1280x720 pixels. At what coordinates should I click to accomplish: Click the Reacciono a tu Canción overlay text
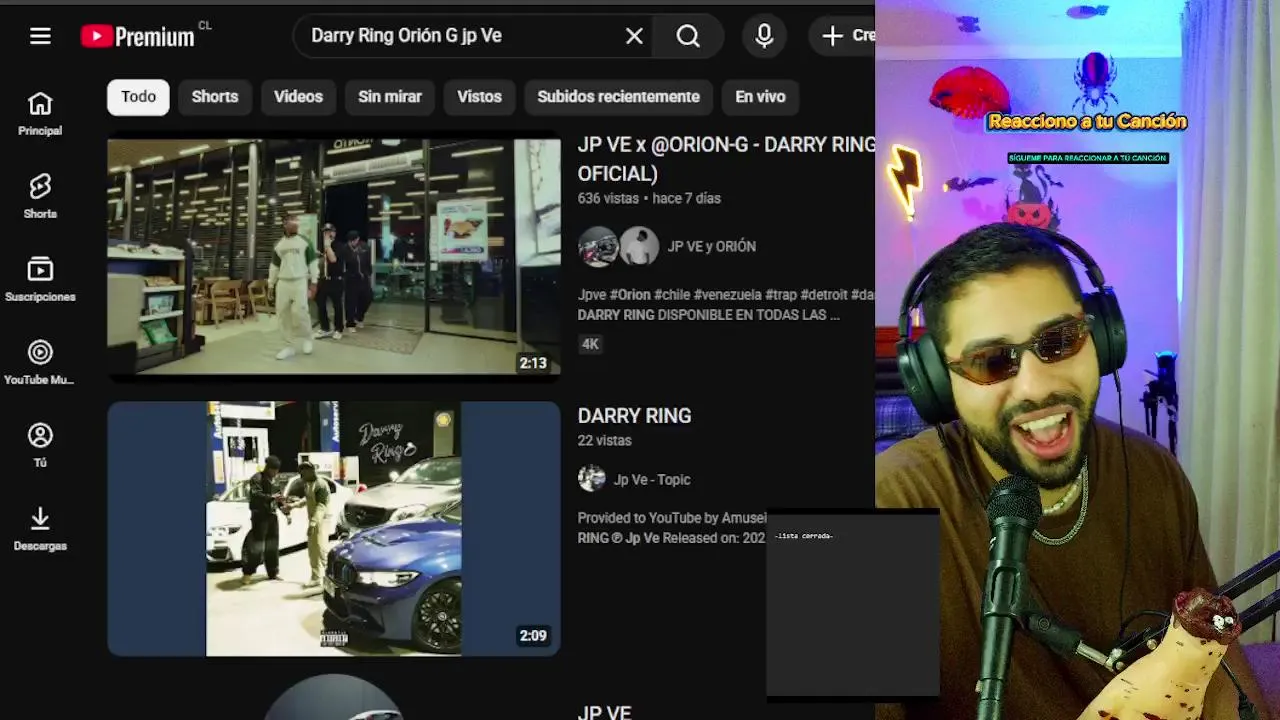point(1087,122)
